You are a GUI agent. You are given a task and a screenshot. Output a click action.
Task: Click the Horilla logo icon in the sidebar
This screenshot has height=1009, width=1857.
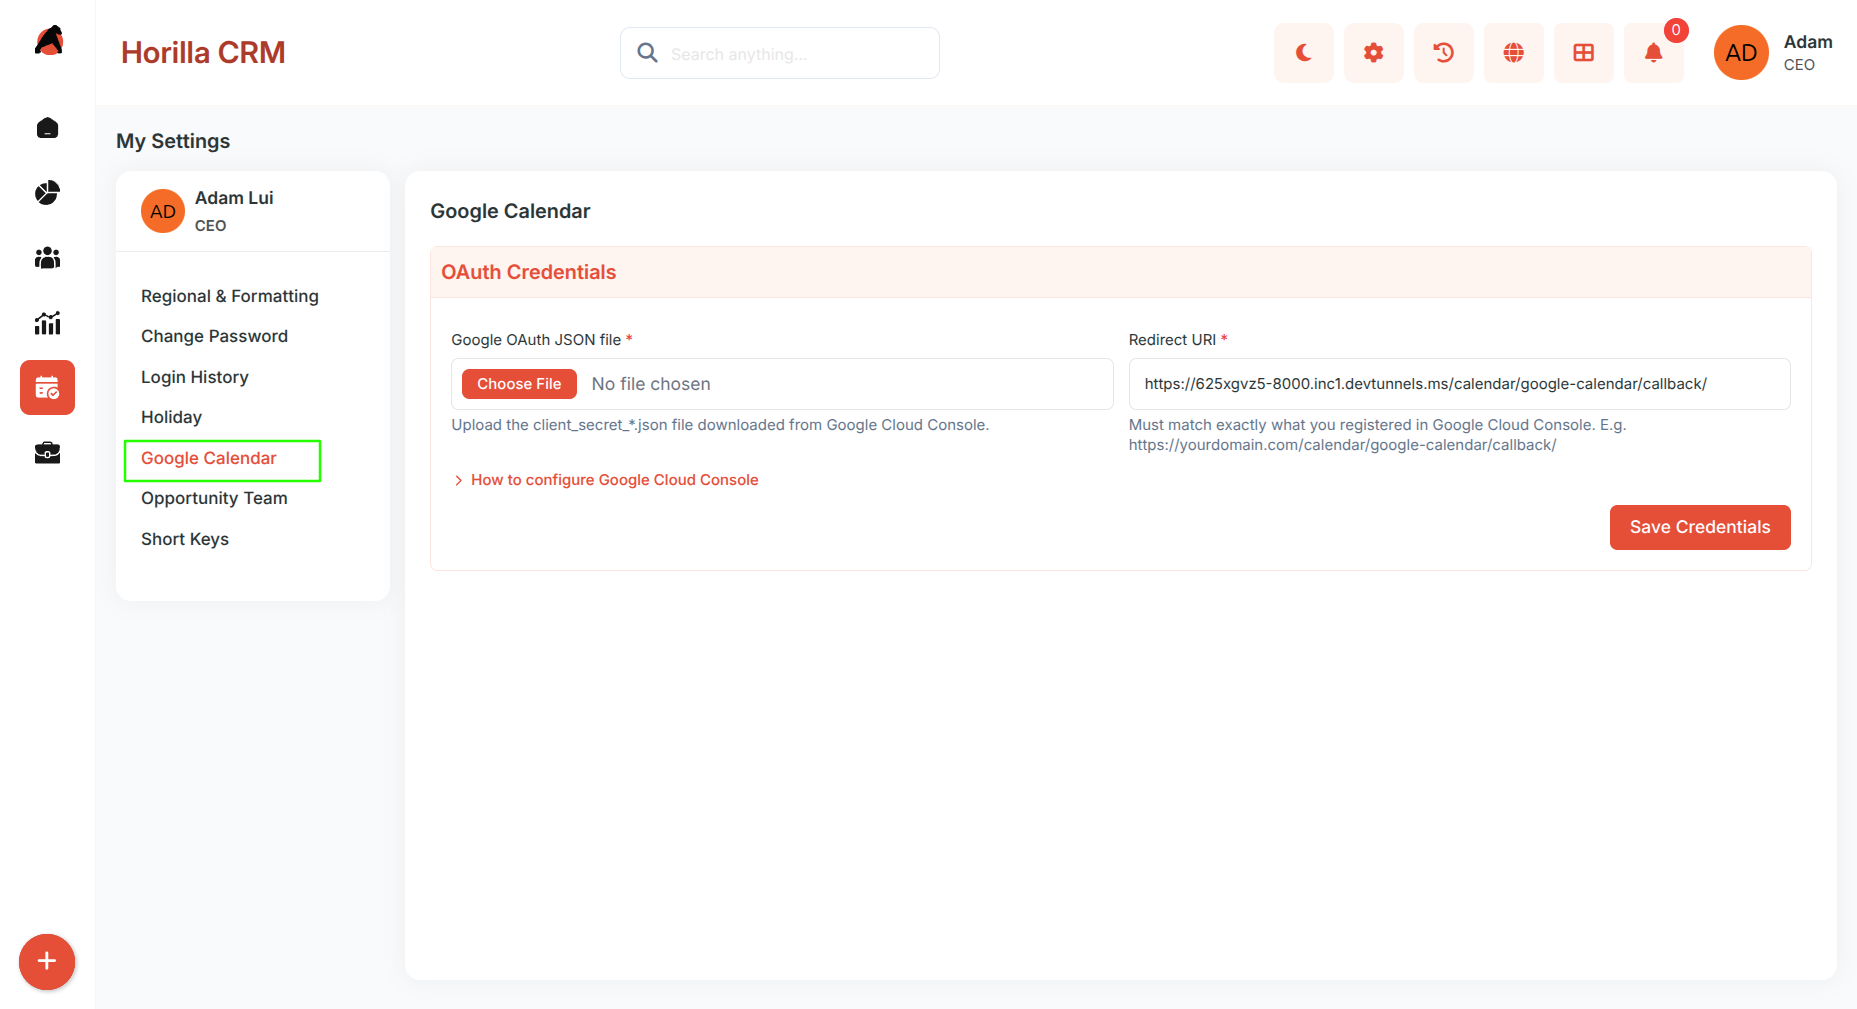coord(48,41)
